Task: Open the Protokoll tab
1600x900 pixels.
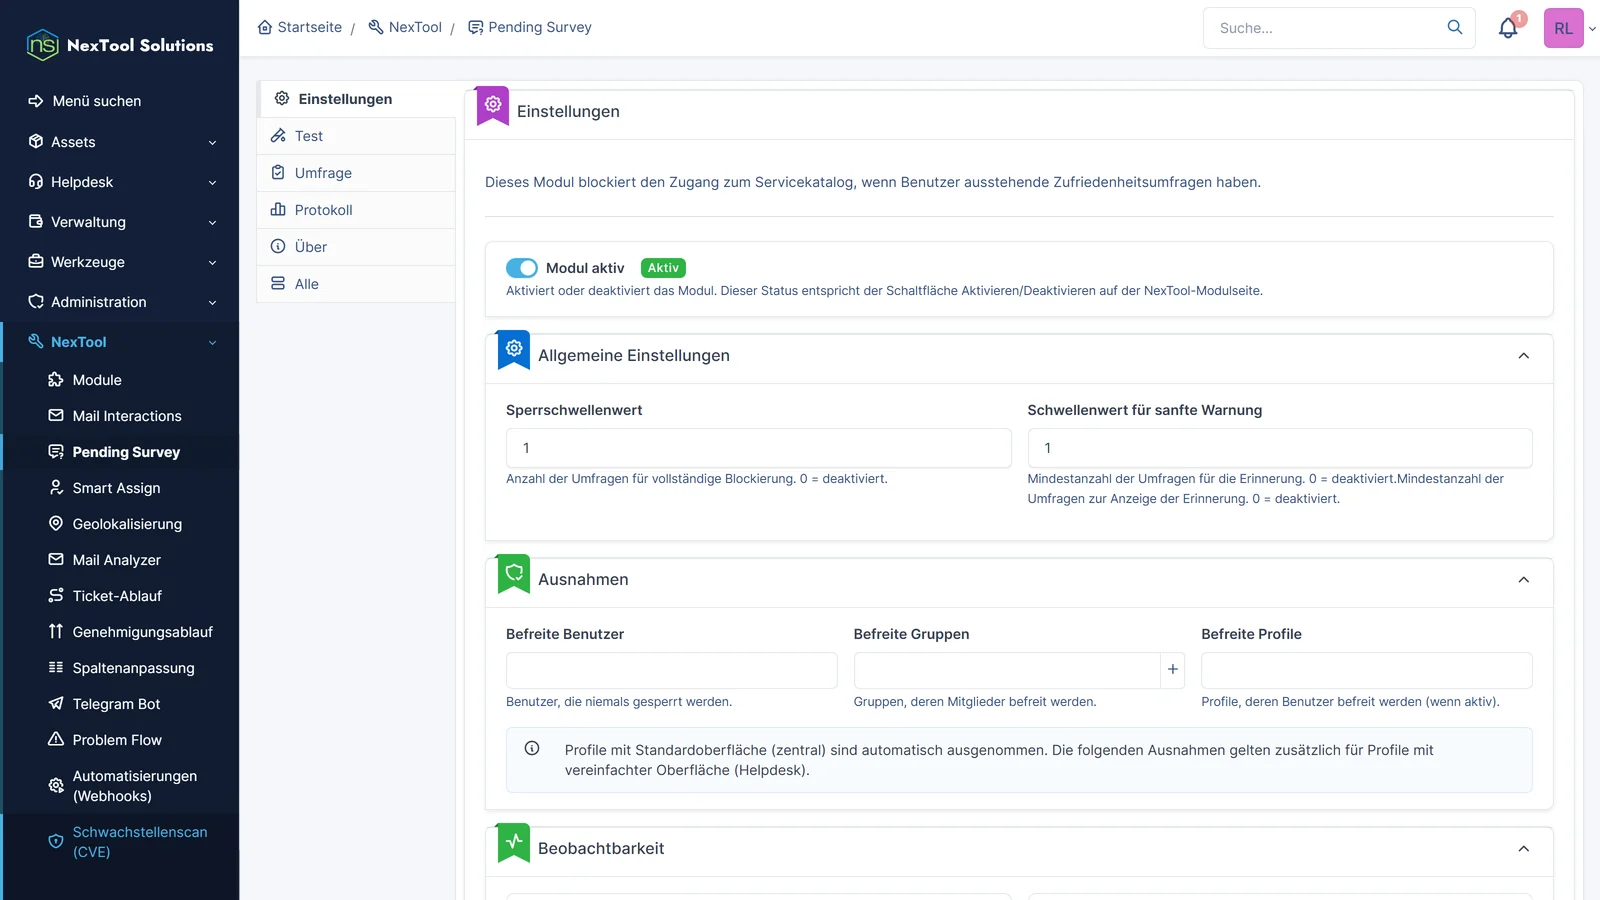Action: (356, 210)
